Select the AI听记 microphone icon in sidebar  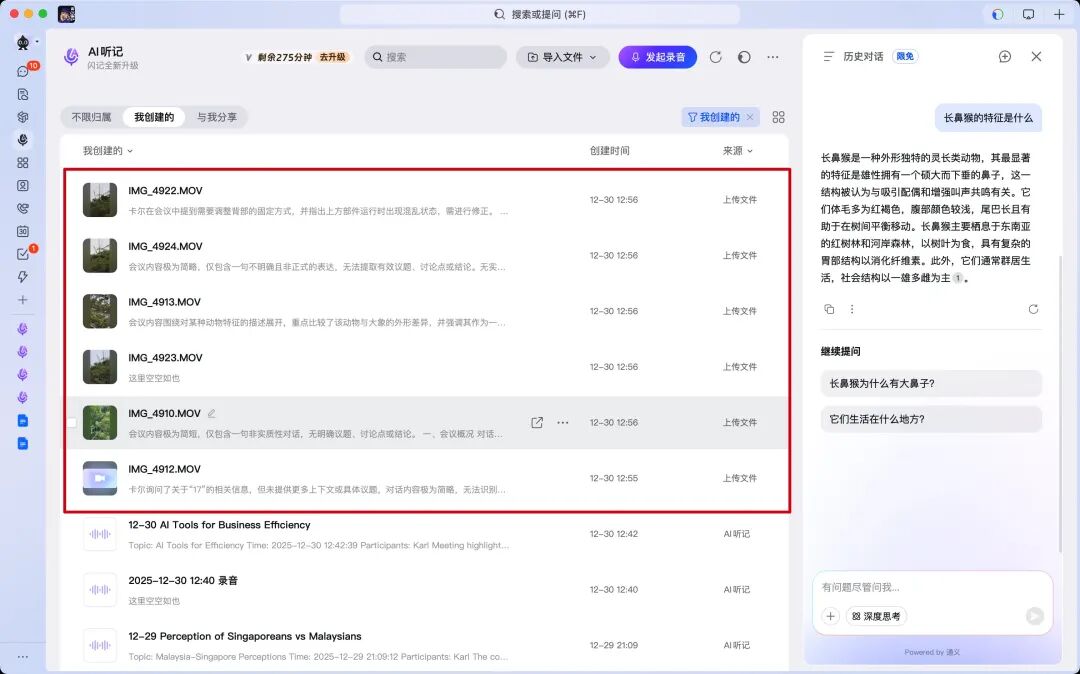pos(22,139)
